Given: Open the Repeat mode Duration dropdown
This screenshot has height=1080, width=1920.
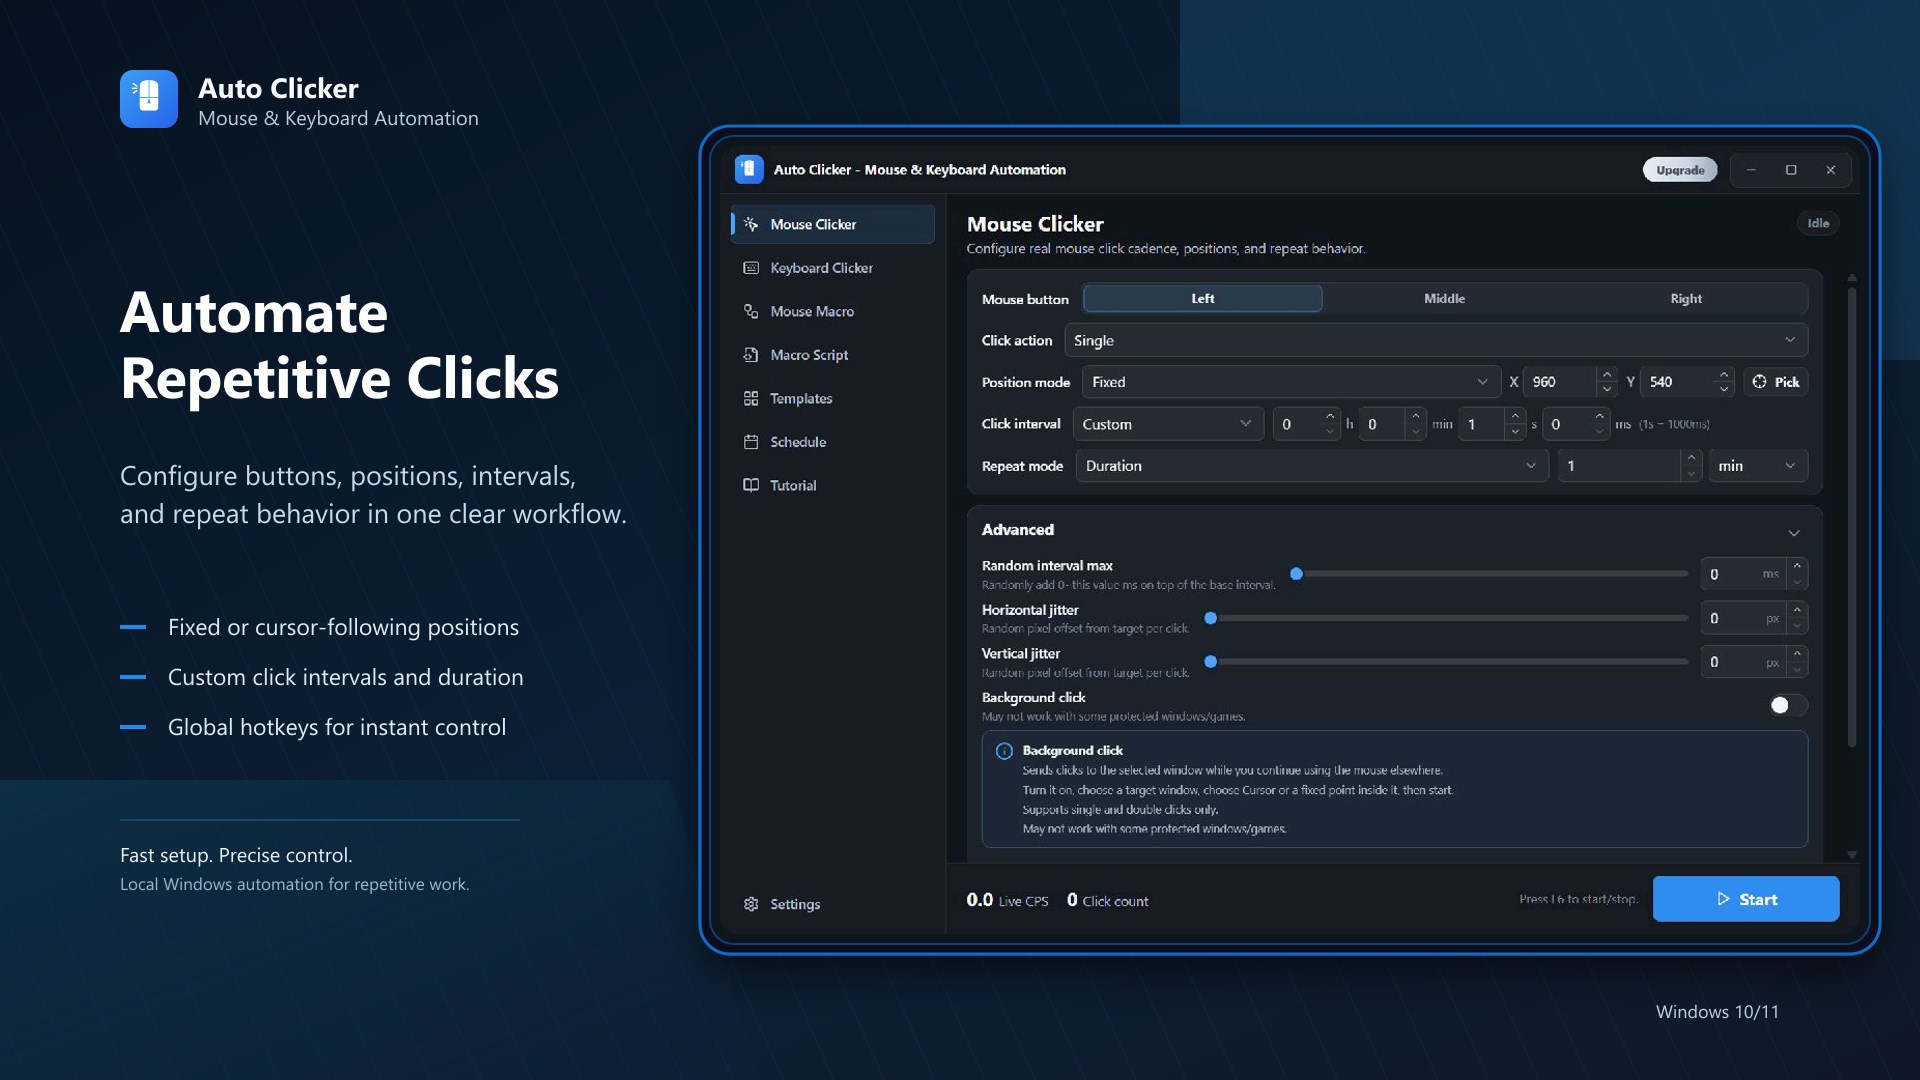Looking at the screenshot, I should click(1312, 466).
